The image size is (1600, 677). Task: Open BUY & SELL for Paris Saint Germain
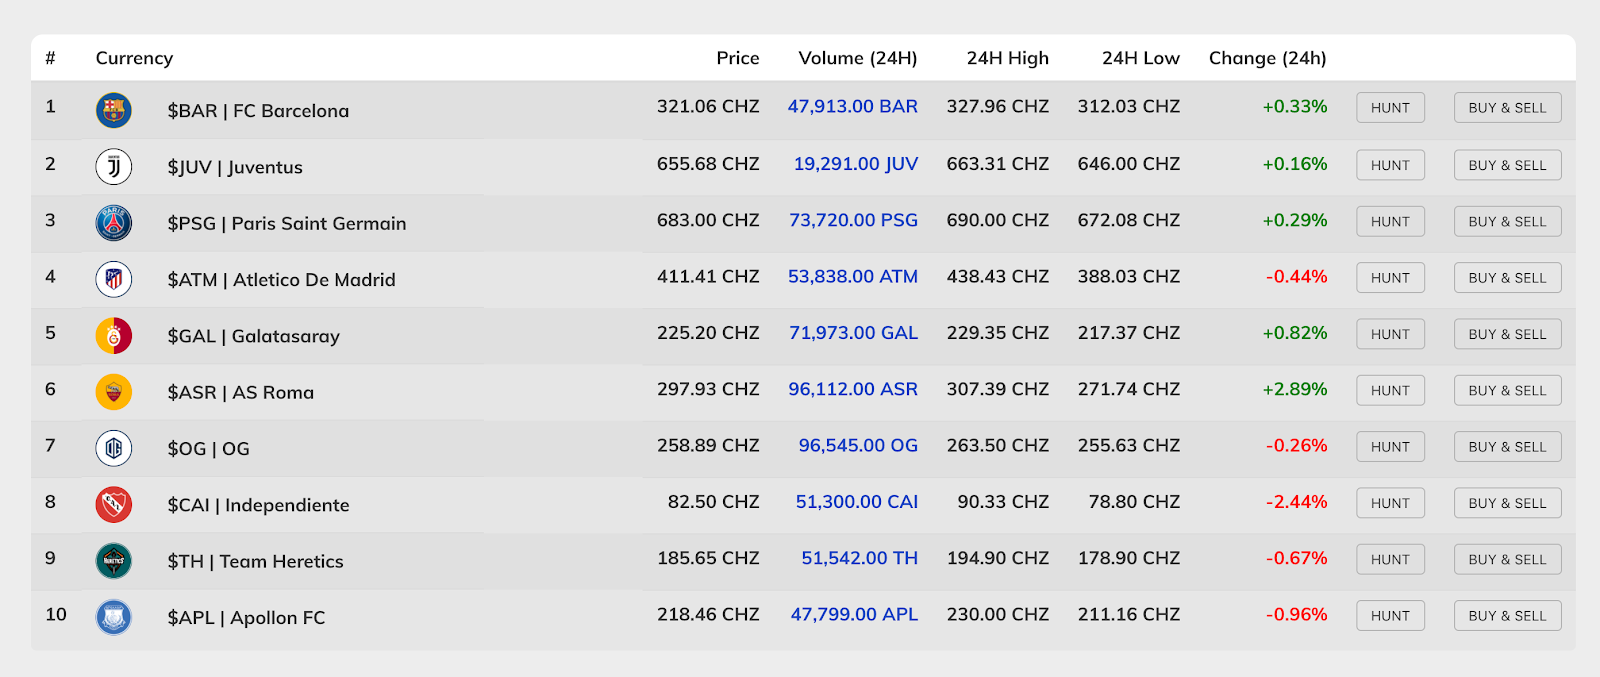(x=1507, y=221)
